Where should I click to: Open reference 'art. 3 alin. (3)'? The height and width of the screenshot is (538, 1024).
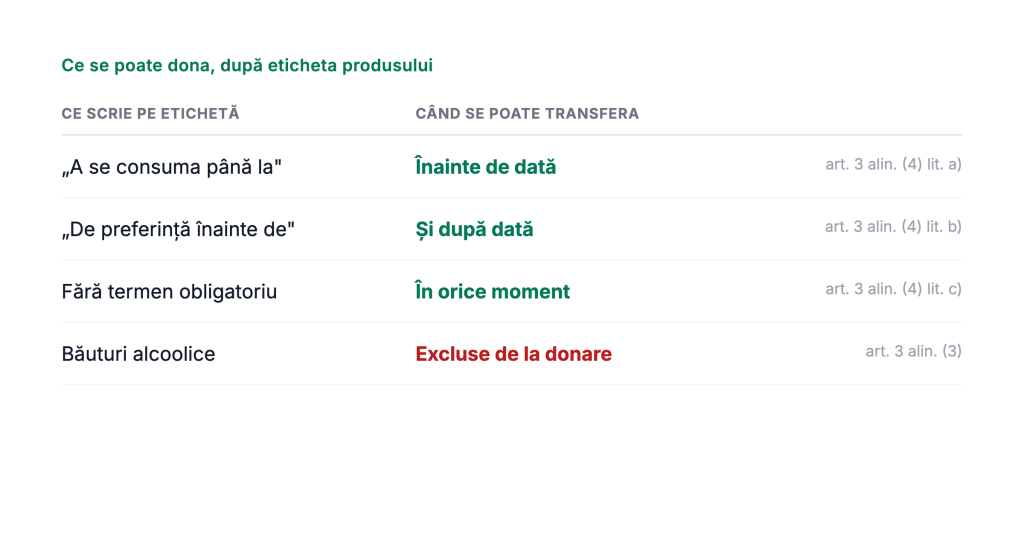click(914, 351)
